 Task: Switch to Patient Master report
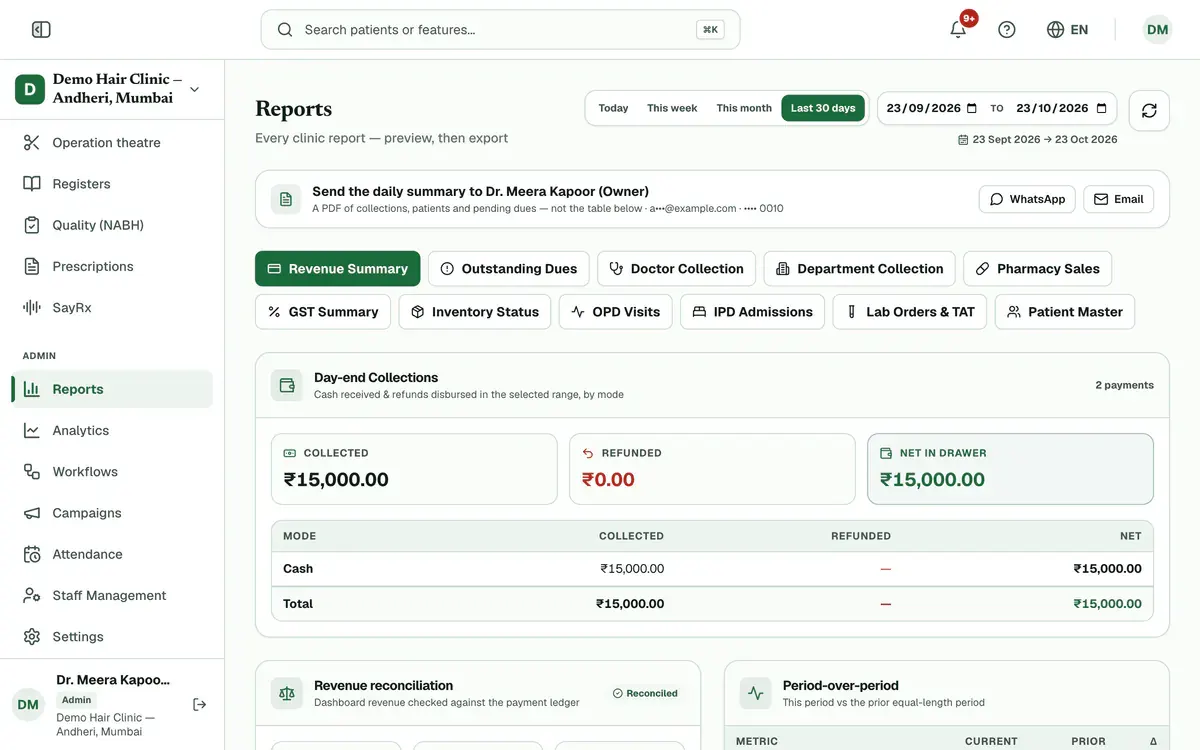tap(1065, 312)
